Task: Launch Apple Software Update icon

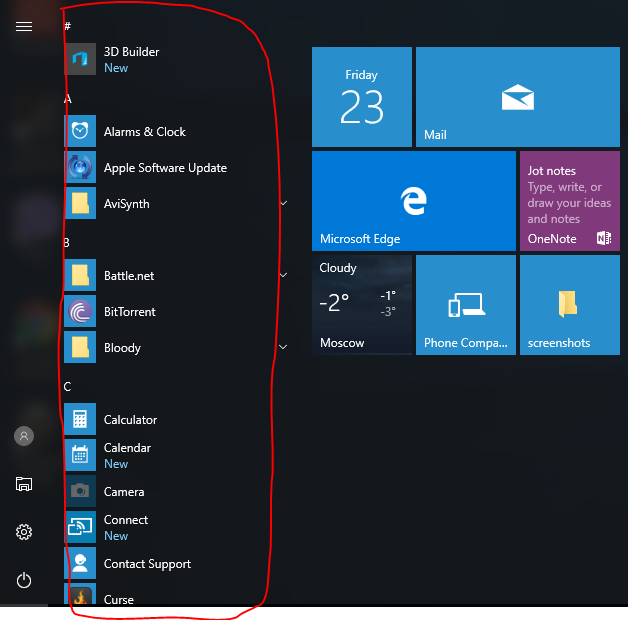Action: click(80, 167)
